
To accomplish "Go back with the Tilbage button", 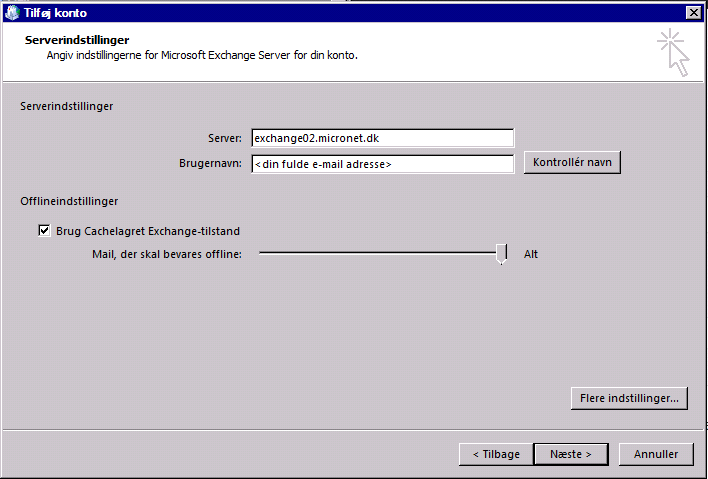I will (496, 454).
